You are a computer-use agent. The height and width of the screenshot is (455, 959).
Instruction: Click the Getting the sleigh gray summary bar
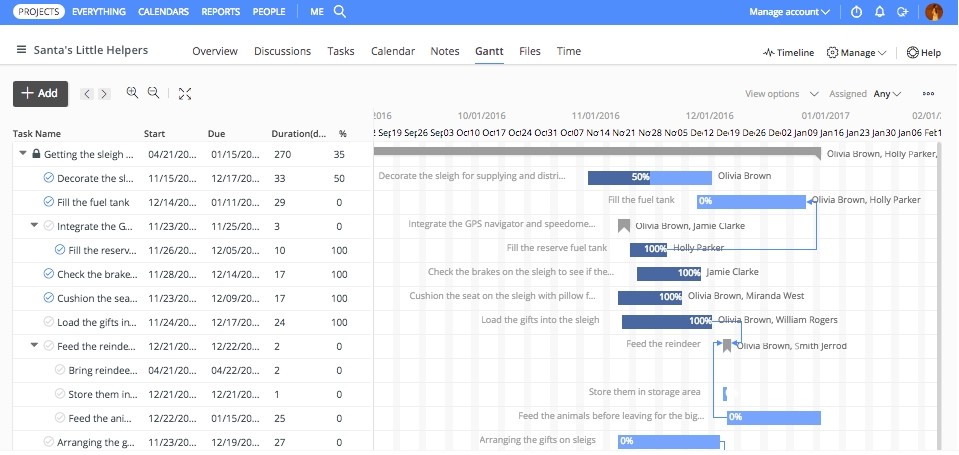(x=596, y=151)
